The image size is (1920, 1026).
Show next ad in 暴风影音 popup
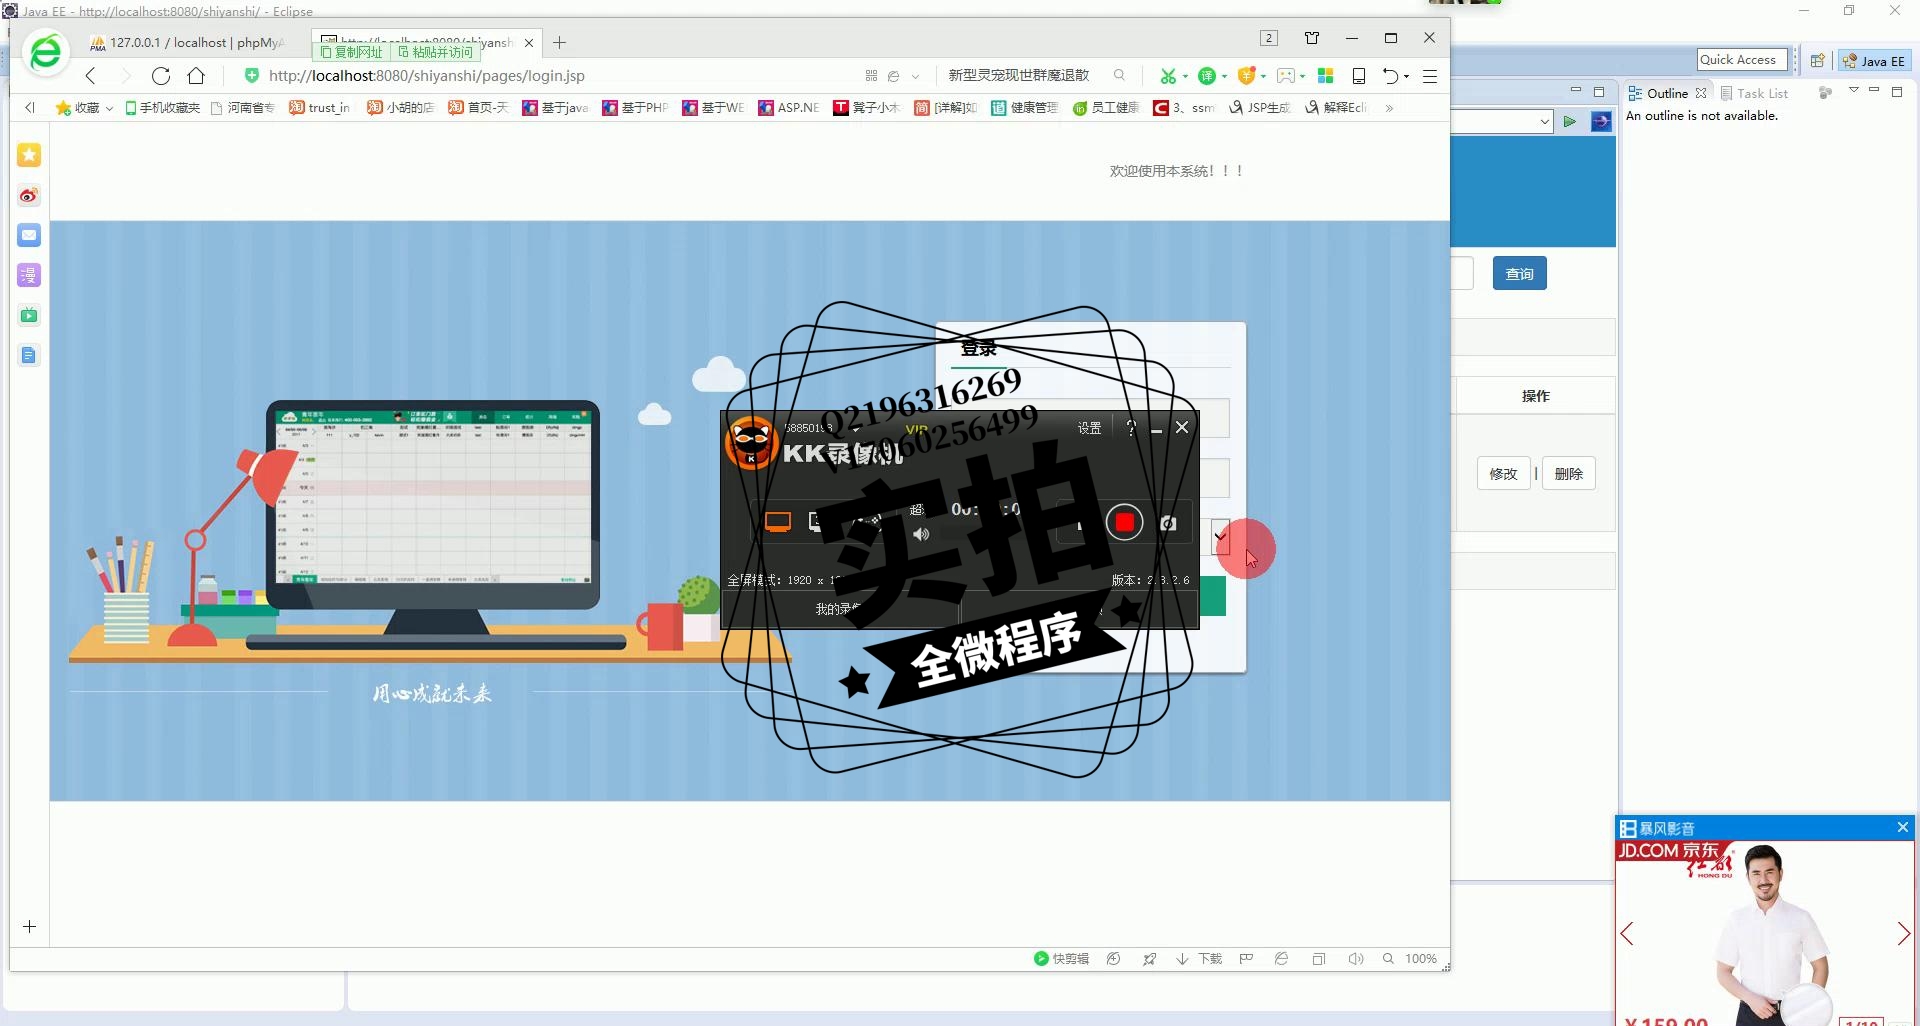1903,934
